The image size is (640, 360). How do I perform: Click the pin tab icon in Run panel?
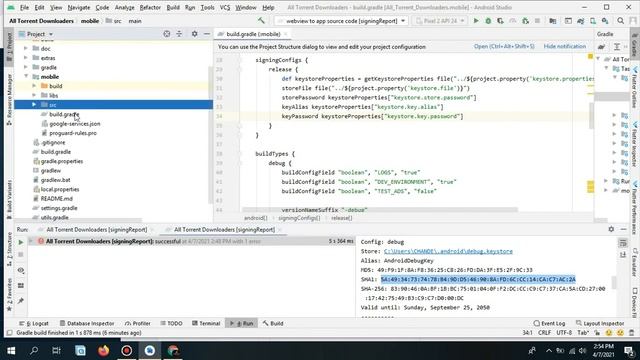[x=21, y=301]
